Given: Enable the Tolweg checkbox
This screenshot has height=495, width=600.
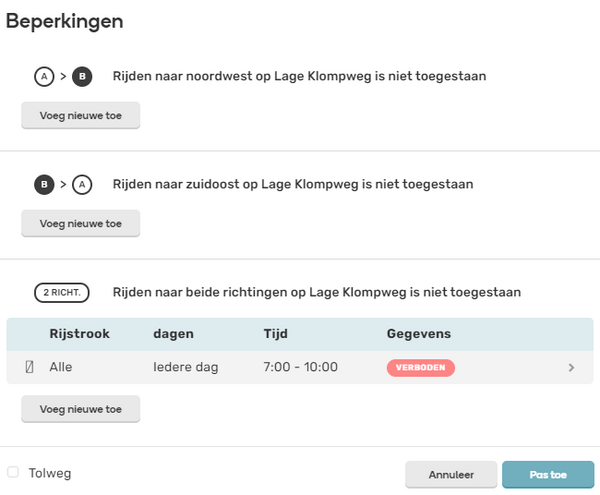Looking at the screenshot, I should point(13,472).
